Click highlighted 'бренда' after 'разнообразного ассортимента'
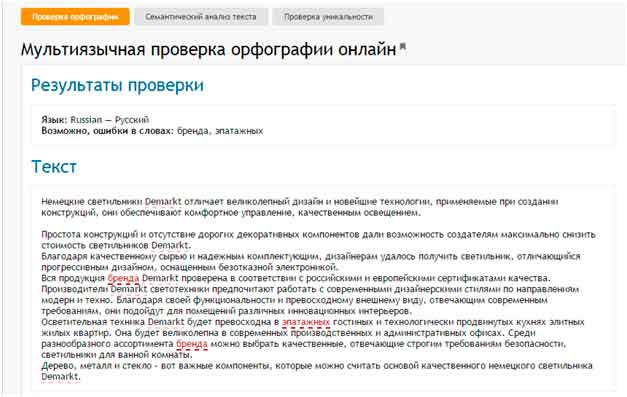 [192, 344]
